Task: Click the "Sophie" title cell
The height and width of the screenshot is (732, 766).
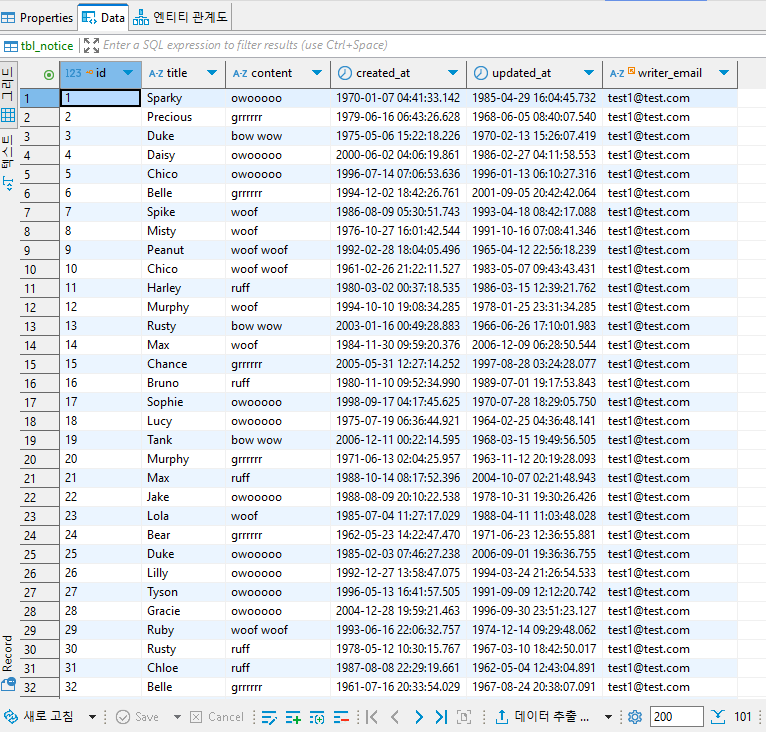Action: [184, 402]
